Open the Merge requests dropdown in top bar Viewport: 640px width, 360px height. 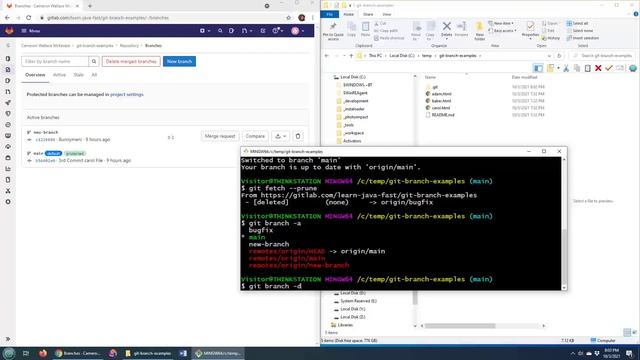(x=247, y=31)
